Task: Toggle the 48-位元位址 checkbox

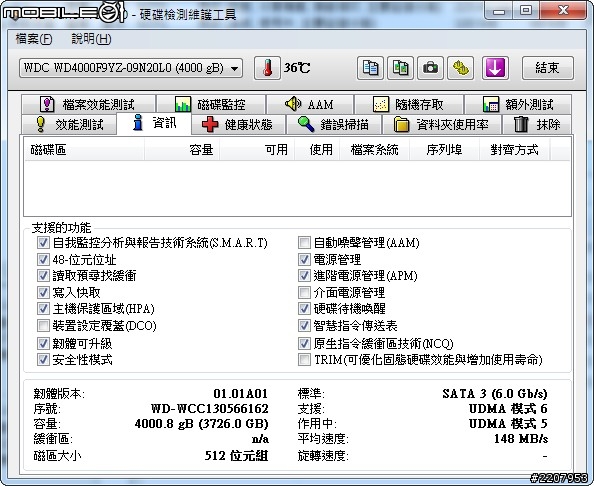Action: 43,259
